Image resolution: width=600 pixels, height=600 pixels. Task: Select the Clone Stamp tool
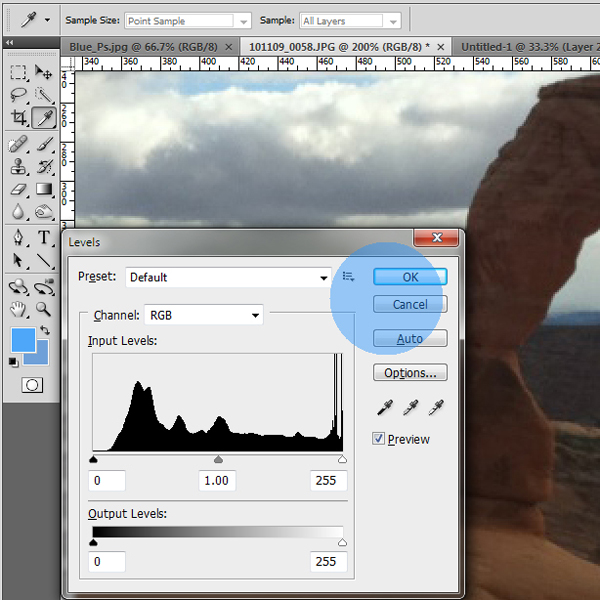pyautogui.click(x=18, y=167)
